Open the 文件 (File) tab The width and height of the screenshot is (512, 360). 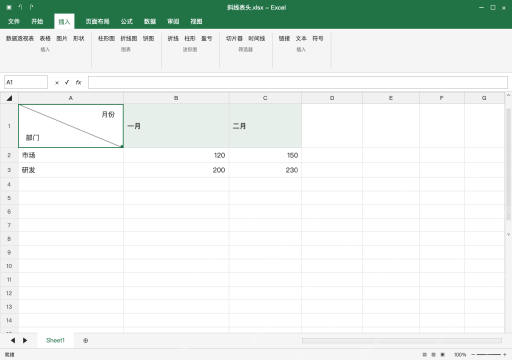point(14,22)
